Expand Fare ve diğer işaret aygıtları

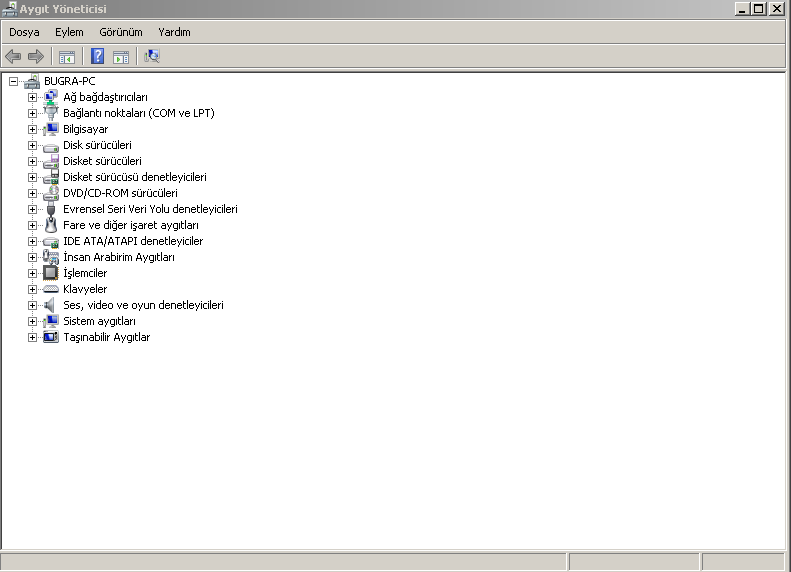click(x=32, y=225)
